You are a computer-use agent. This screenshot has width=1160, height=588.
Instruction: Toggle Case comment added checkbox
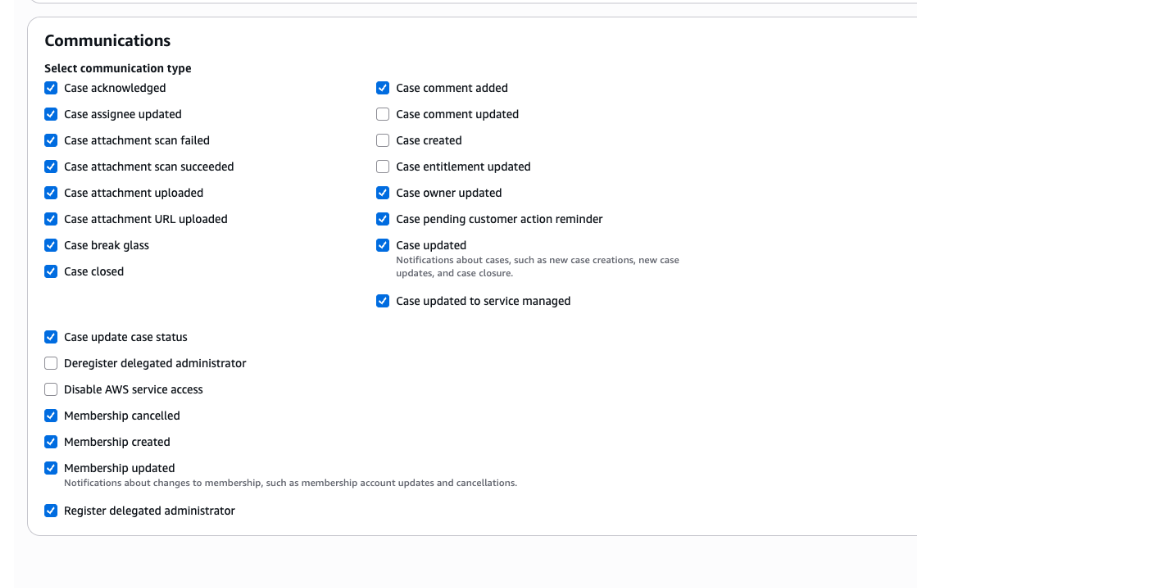(x=383, y=88)
